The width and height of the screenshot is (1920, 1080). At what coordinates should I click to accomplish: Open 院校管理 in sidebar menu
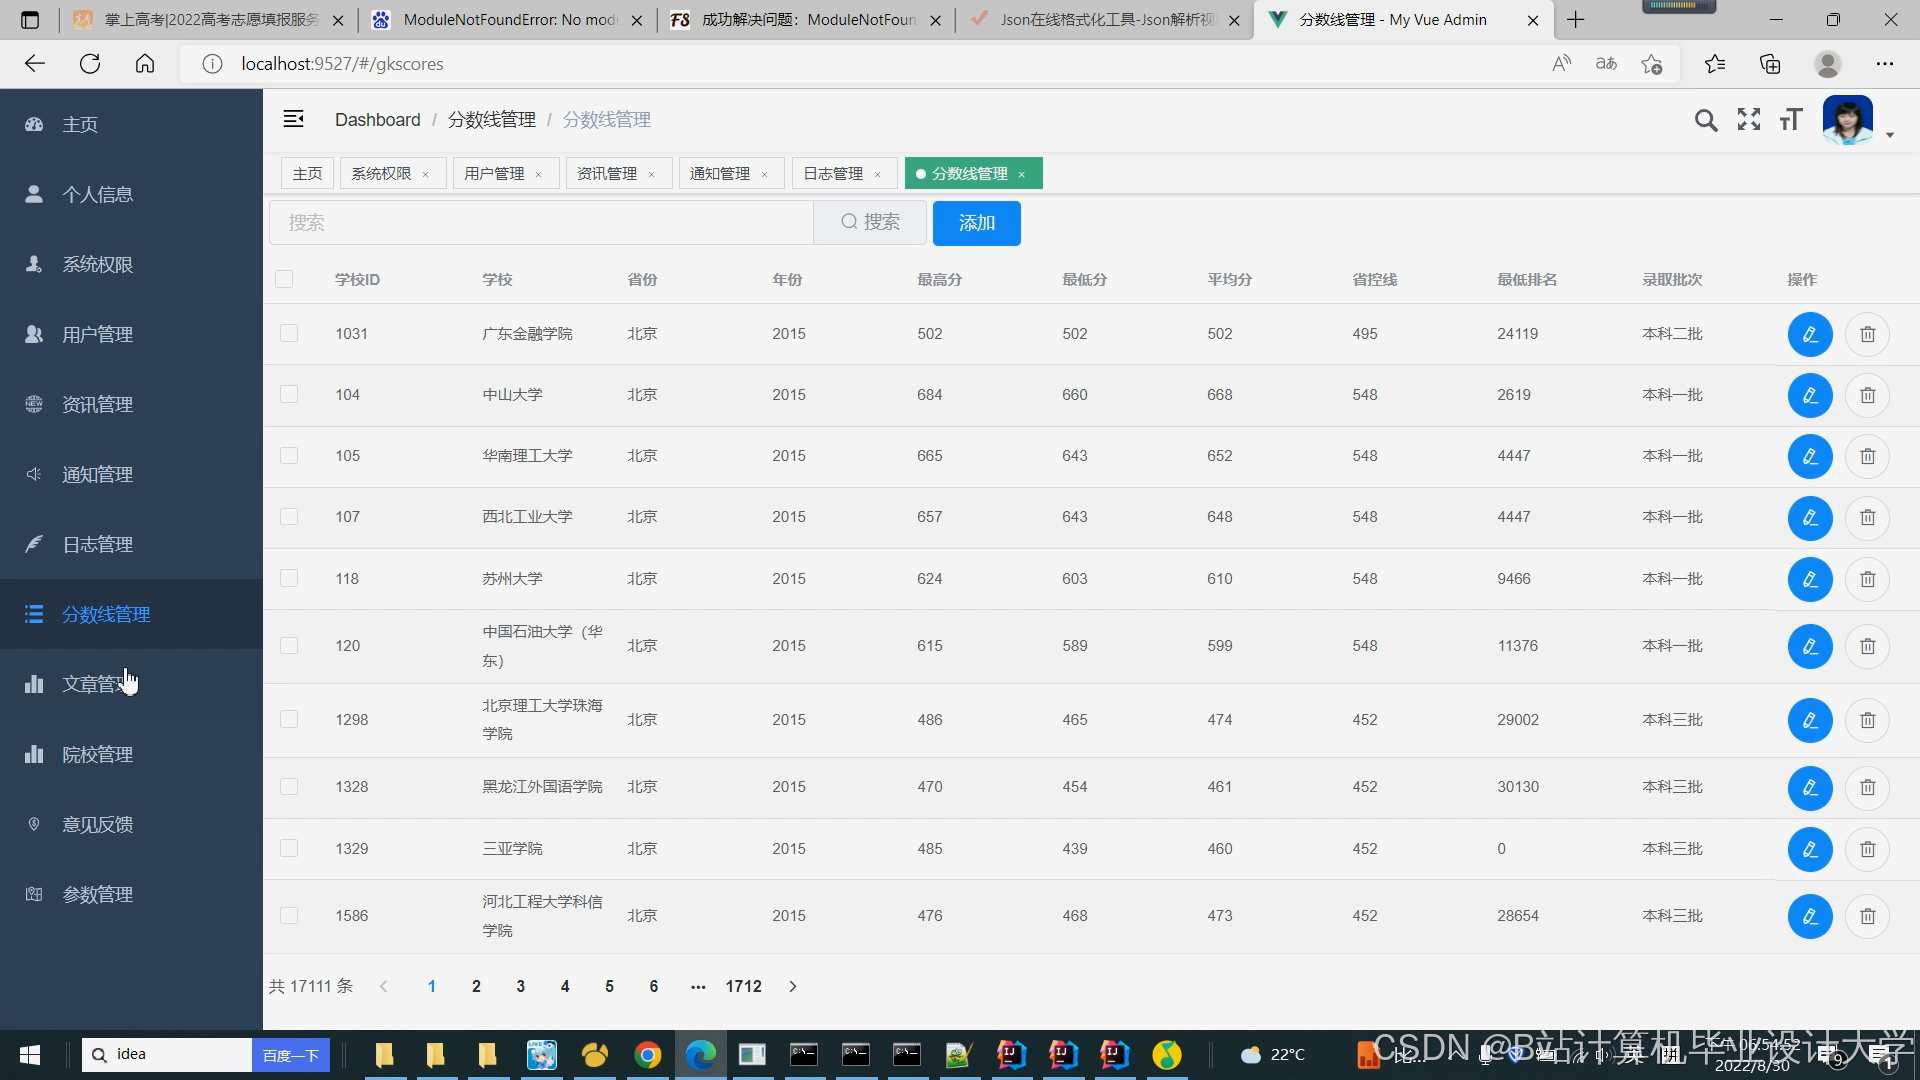point(97,754)
